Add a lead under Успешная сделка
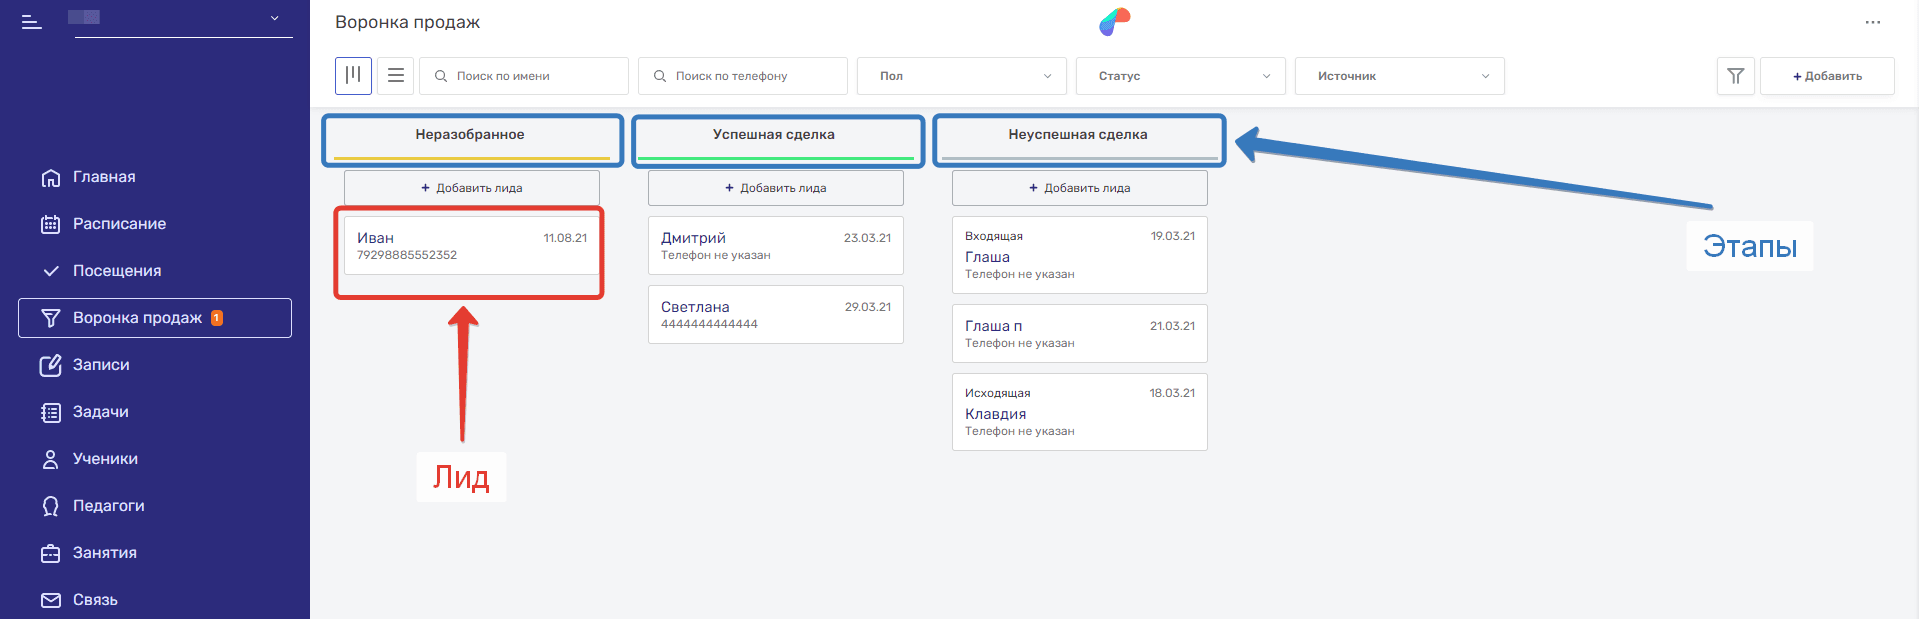Viewport: 1919px width, 619px height. pos(775,188)
